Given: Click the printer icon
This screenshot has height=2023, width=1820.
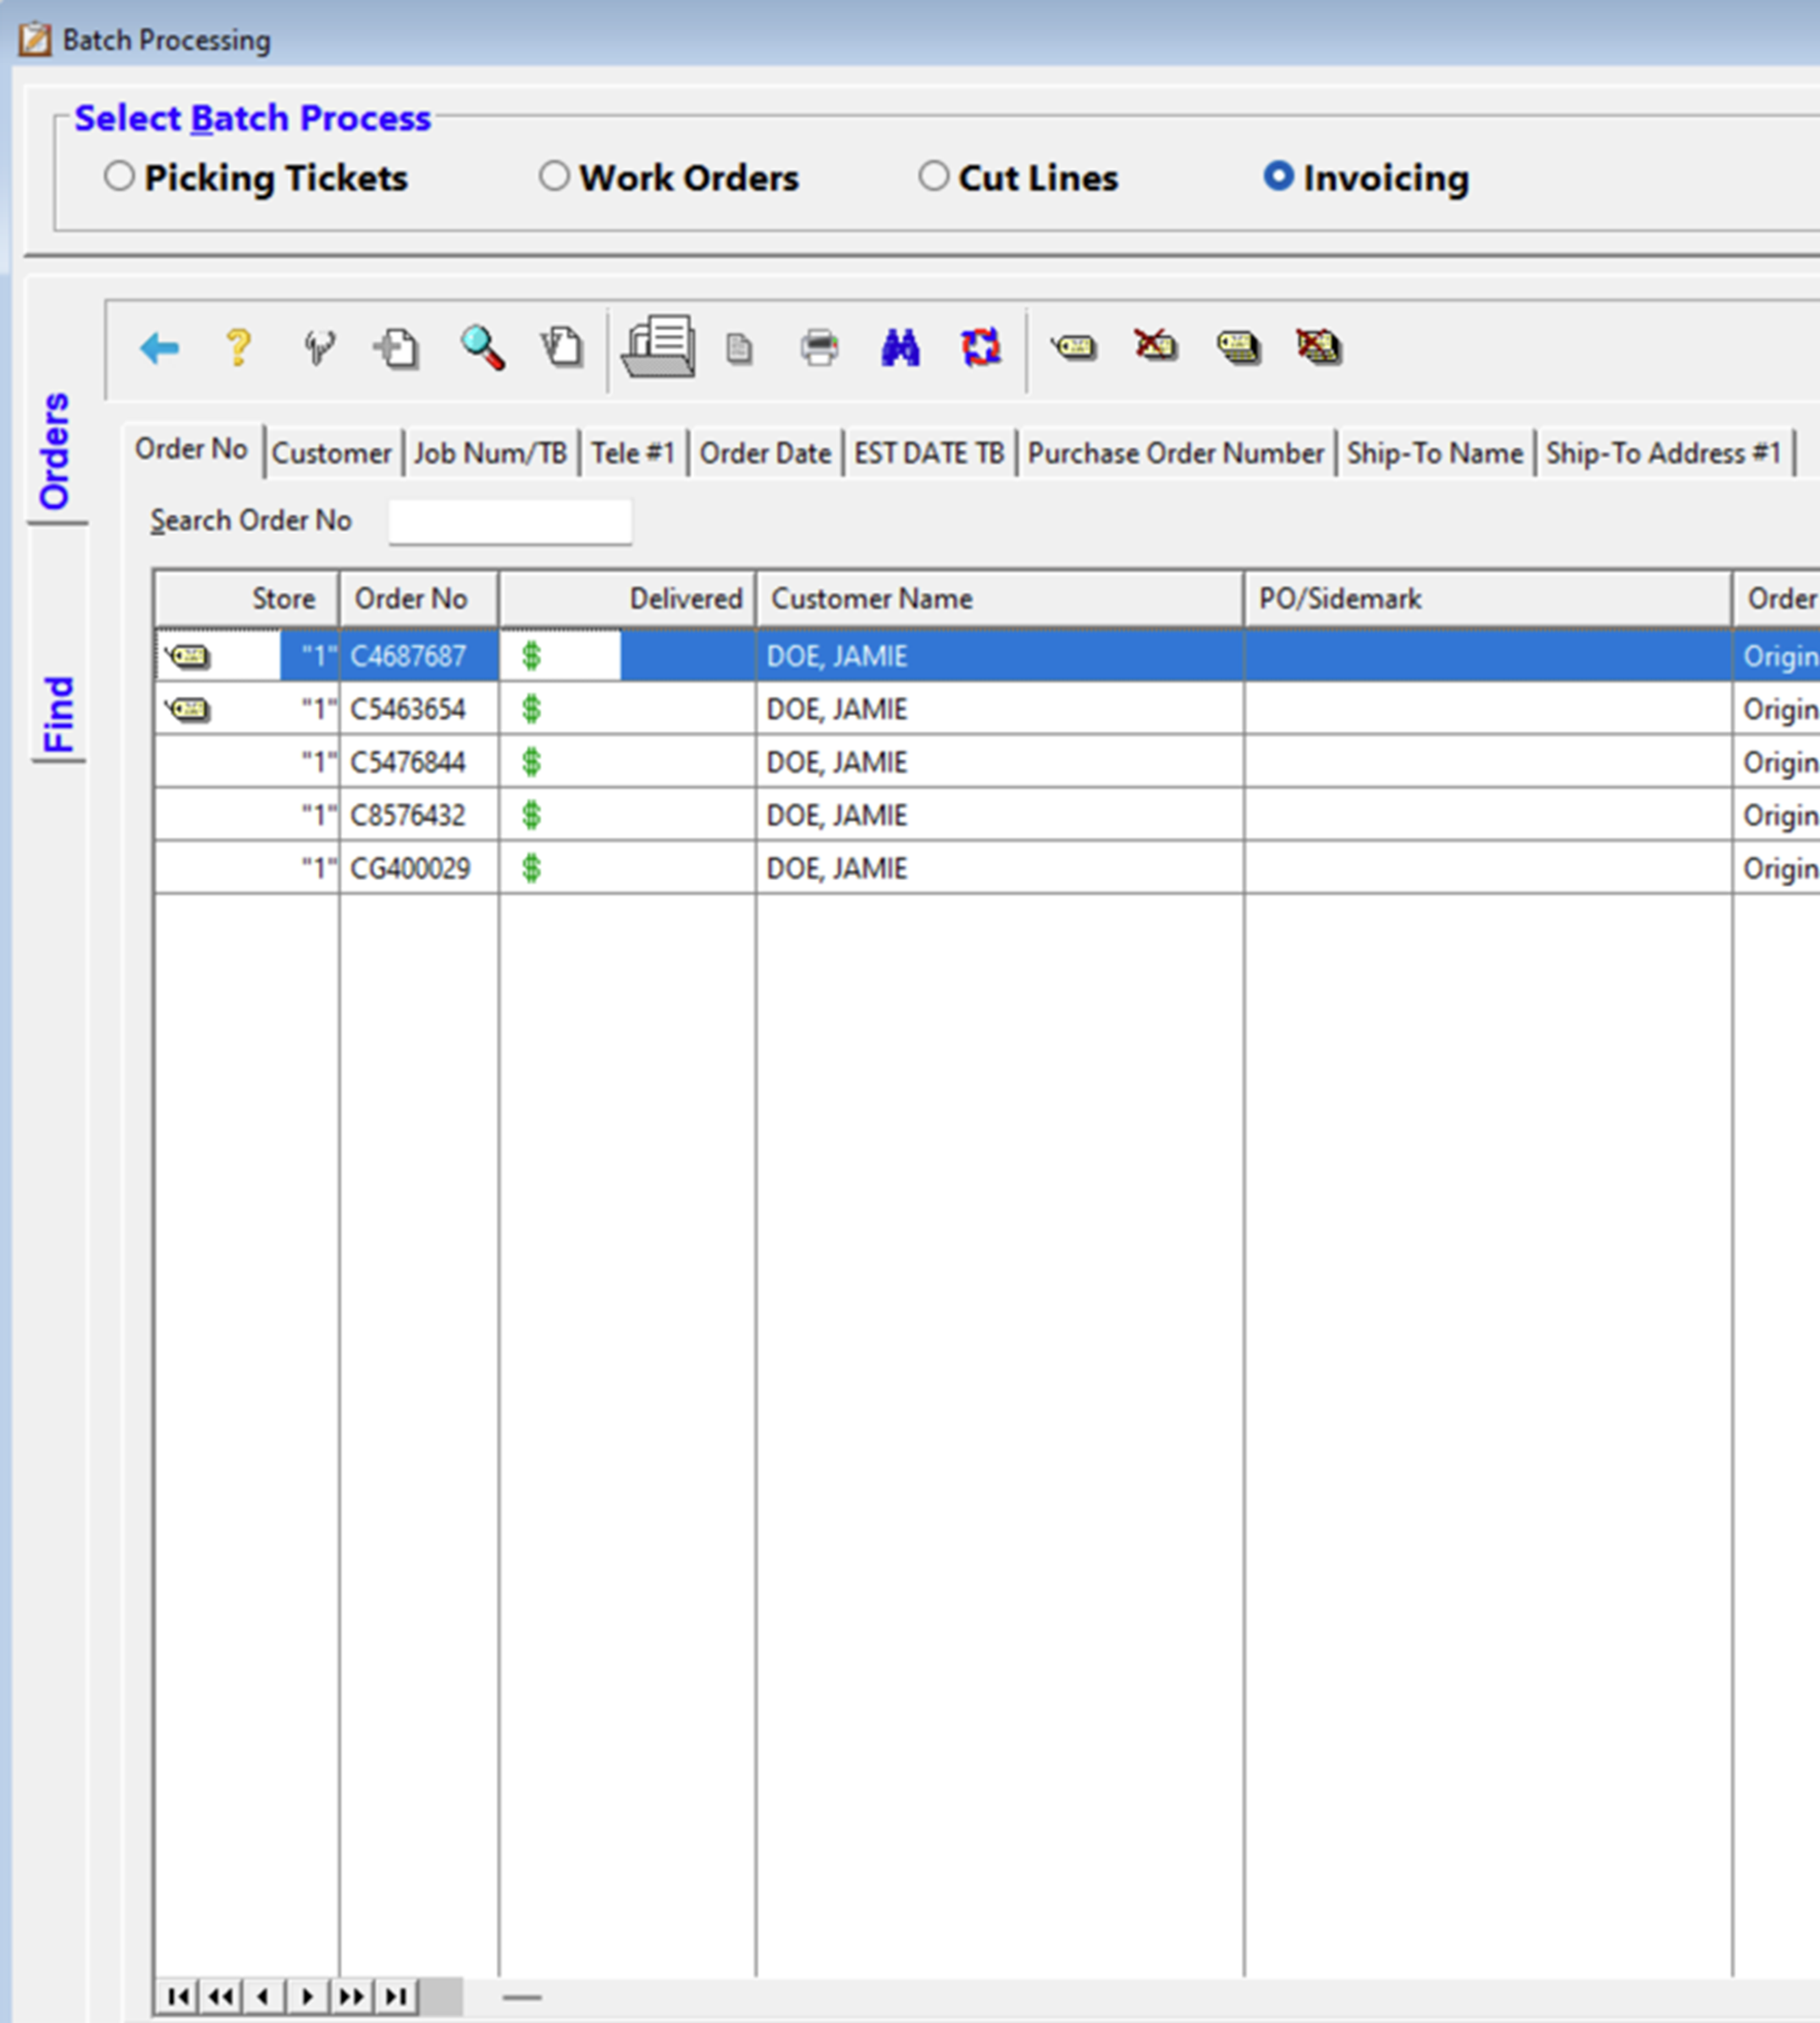Looking at the screenshot, I should coord(820,347).
